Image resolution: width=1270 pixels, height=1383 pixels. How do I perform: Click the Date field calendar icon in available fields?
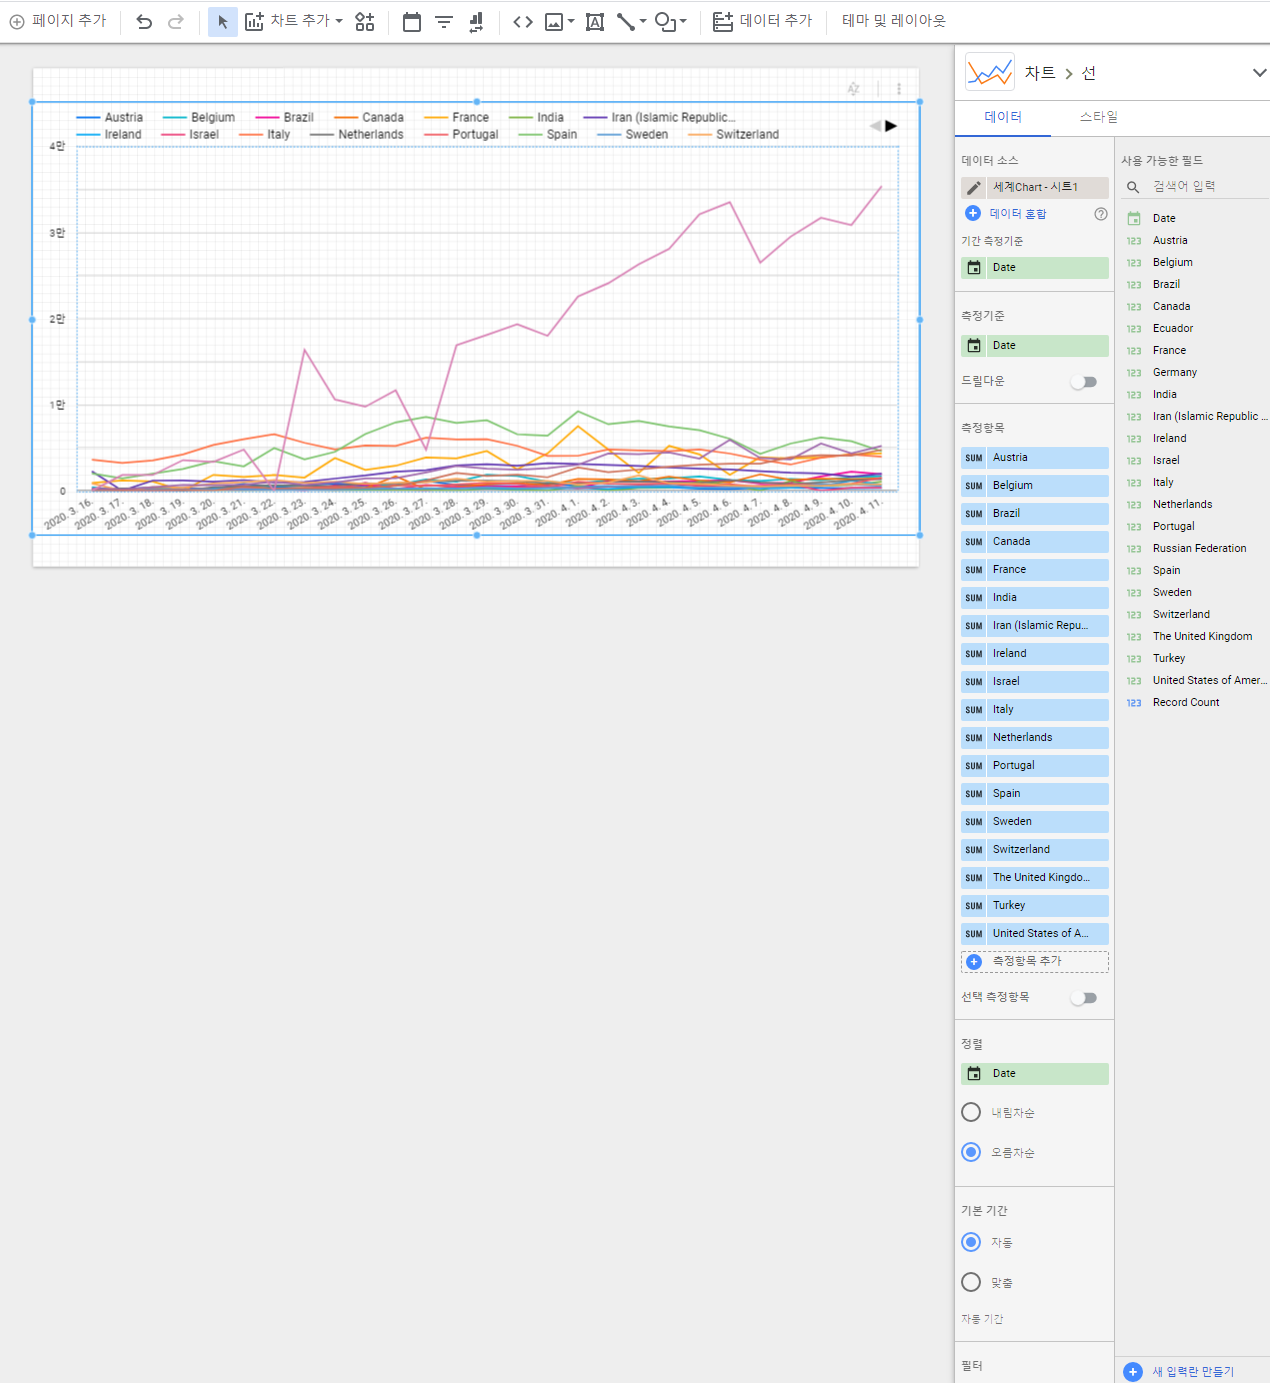click(x=1134, y=218)
